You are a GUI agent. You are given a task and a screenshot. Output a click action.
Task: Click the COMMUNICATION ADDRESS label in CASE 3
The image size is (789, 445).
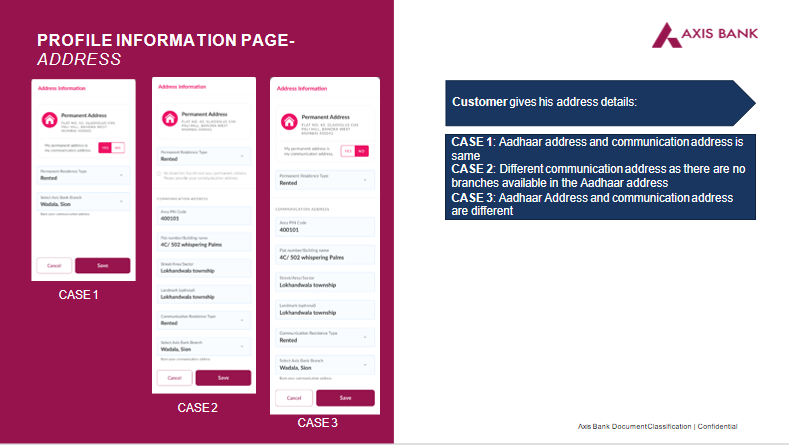tap(302, 209)
